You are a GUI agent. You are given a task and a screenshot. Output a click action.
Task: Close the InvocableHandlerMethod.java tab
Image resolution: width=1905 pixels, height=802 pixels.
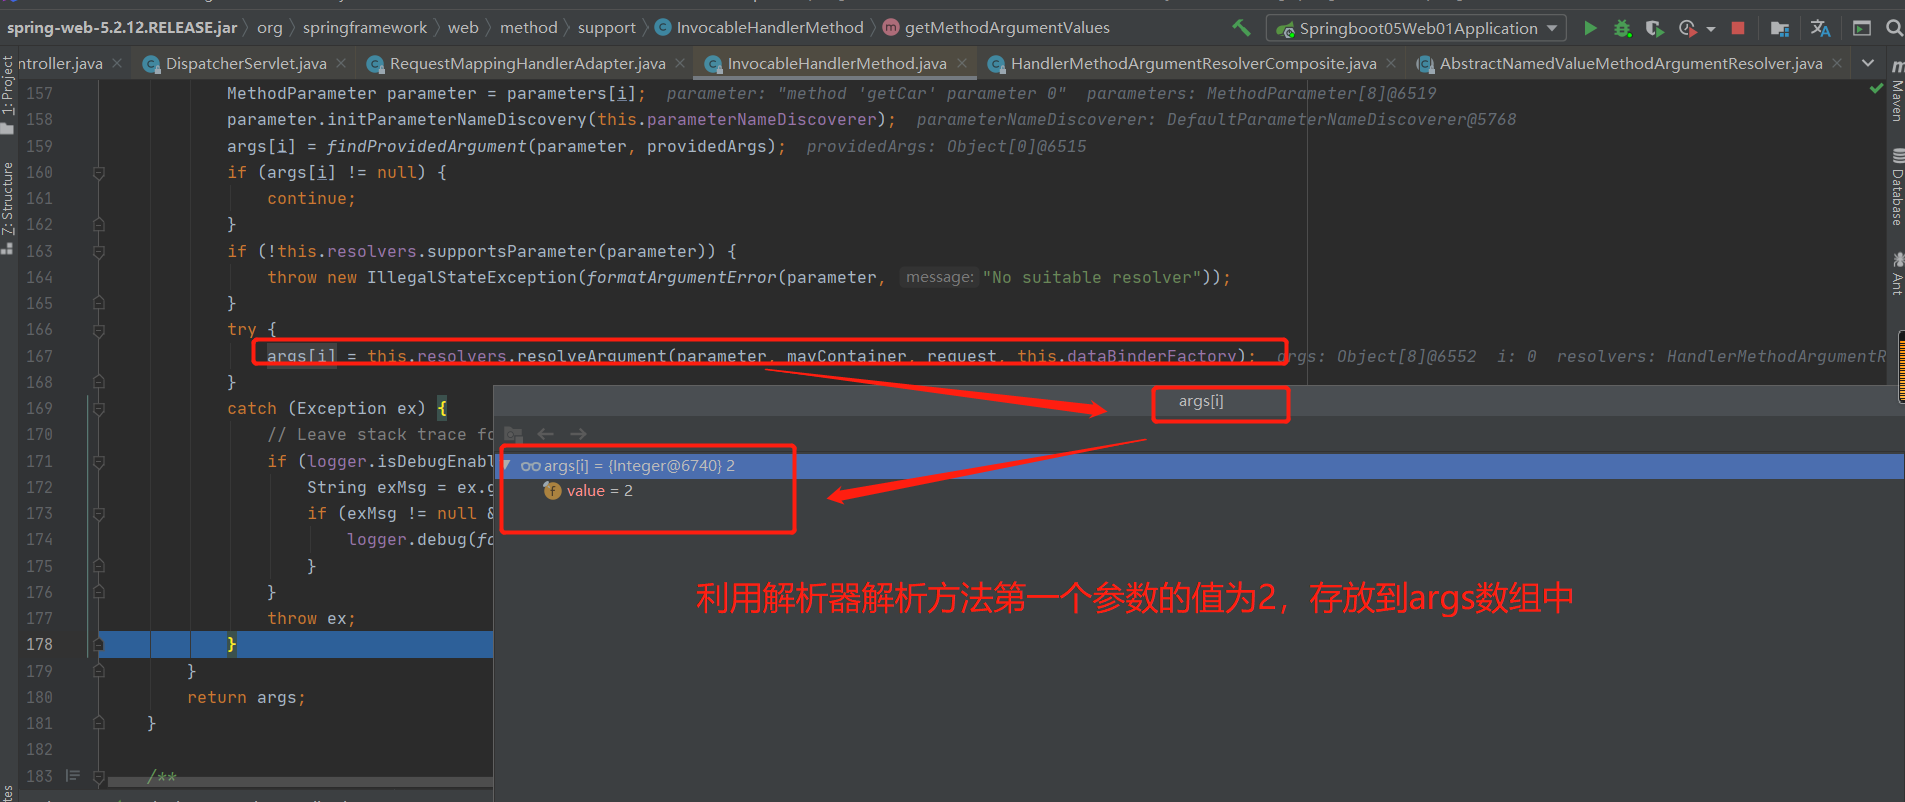tap(962, 63)
